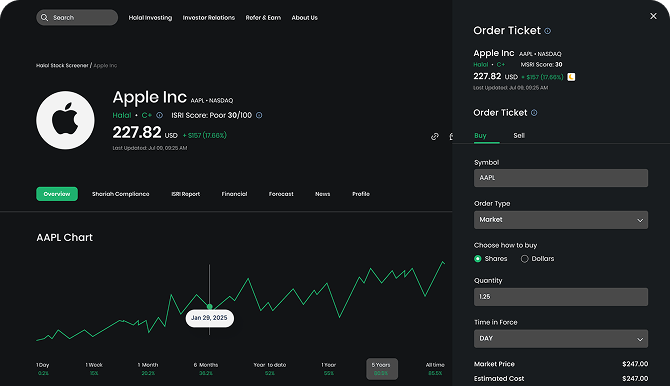This screenshot has width=670, height=386.
Task: Open Refer & Earn menu
Action: click(x=263, y=18)
